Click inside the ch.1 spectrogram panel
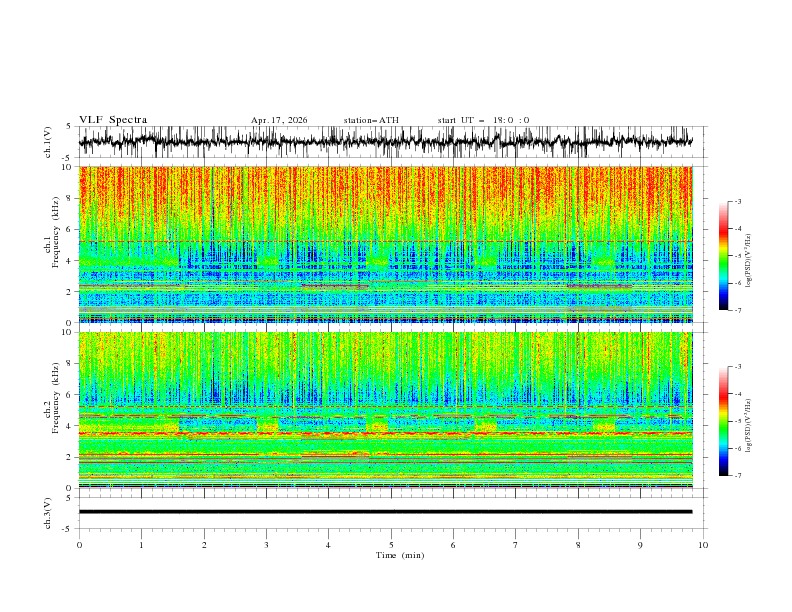Viewport: 792px width, 612px height. (386, 244)
